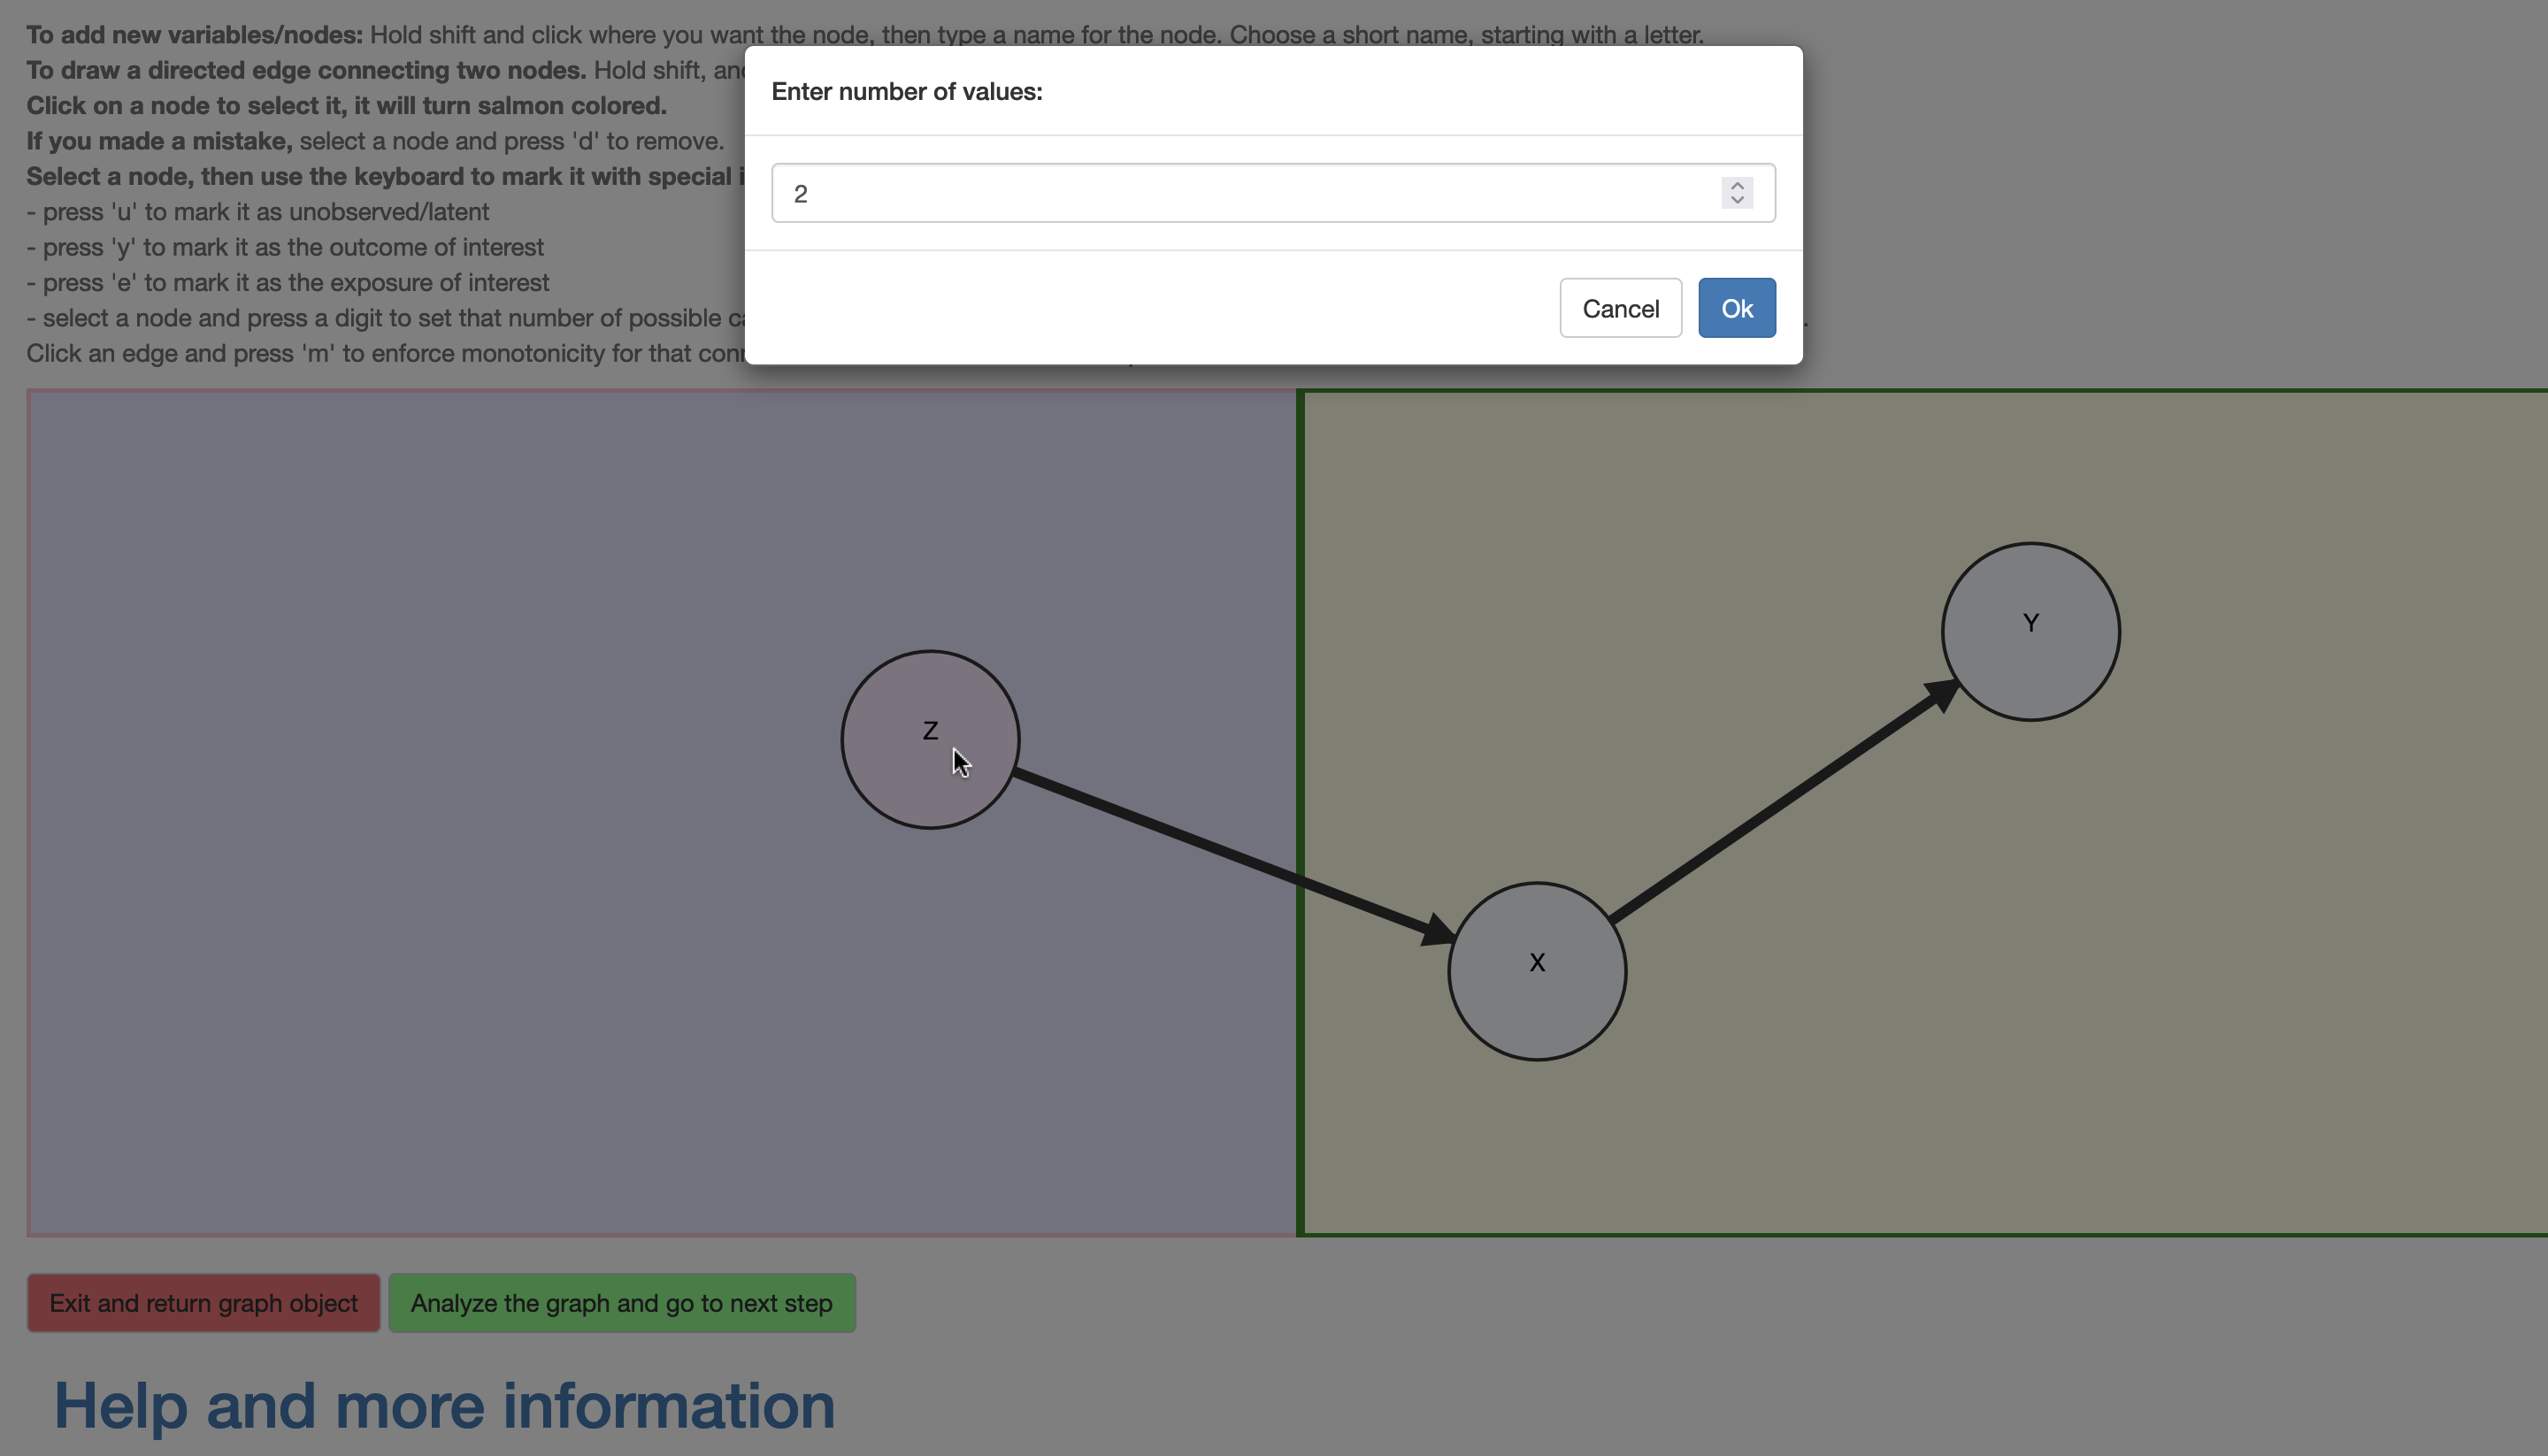Increment value with the stepper up arrow

(x=1737, y=185)
